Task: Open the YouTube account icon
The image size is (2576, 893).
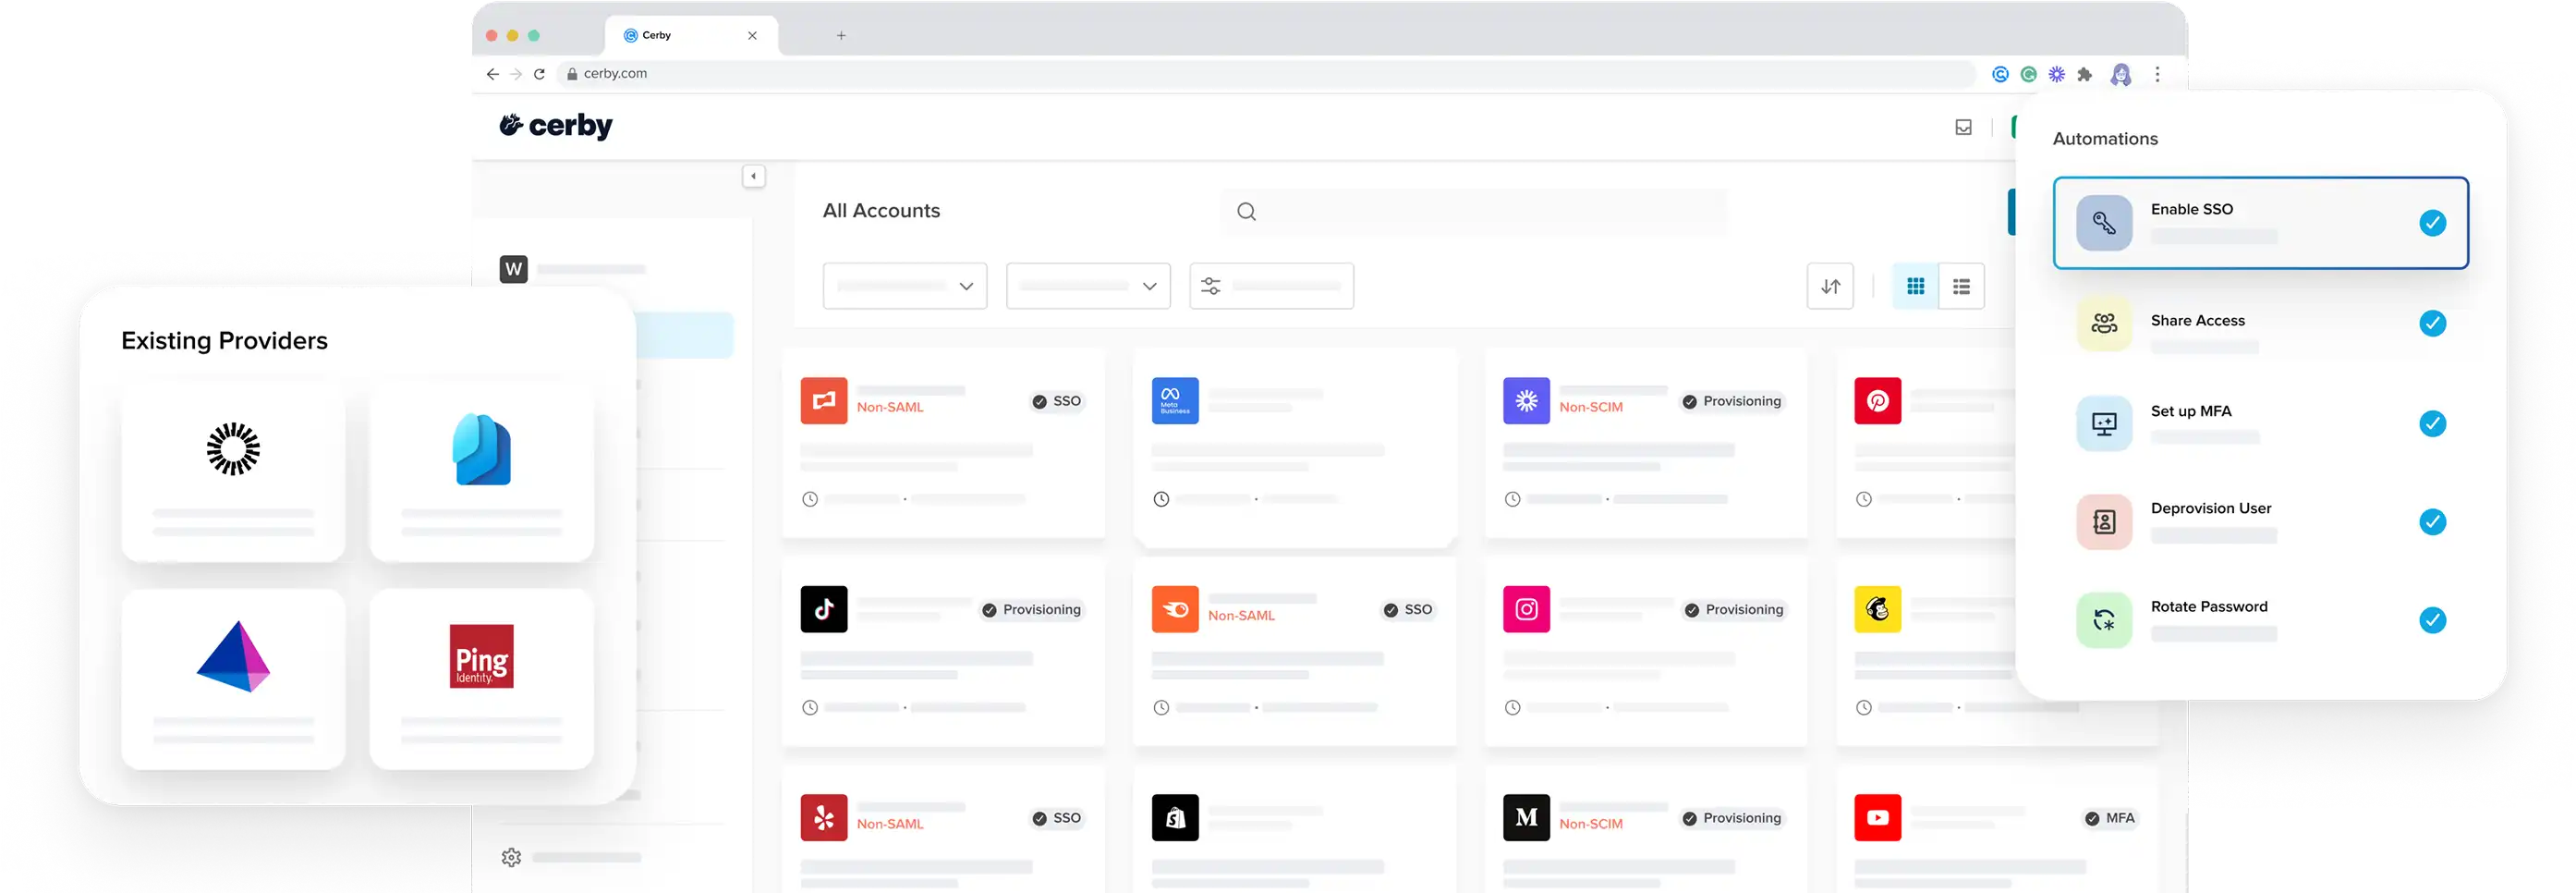Action: tap(1877, 817)
